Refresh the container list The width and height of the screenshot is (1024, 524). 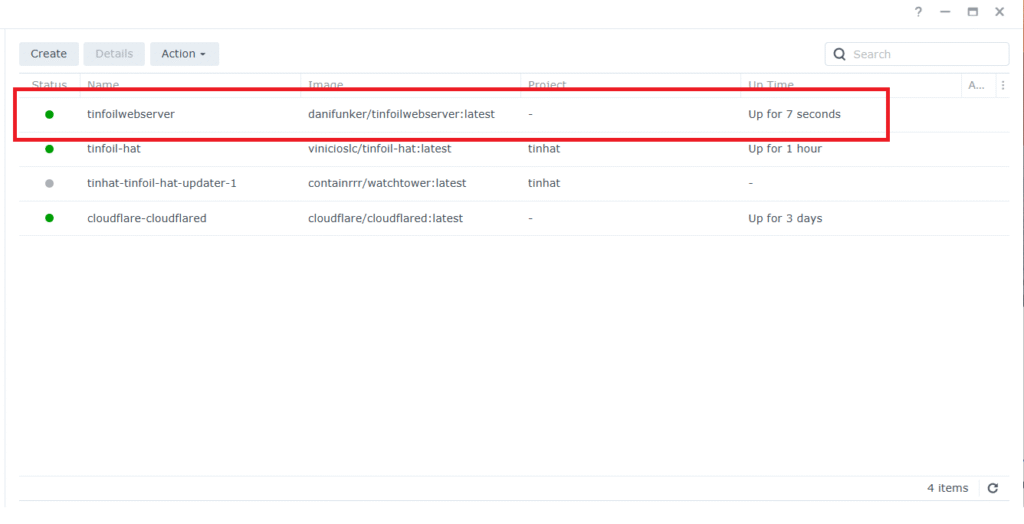pos(992,488)
